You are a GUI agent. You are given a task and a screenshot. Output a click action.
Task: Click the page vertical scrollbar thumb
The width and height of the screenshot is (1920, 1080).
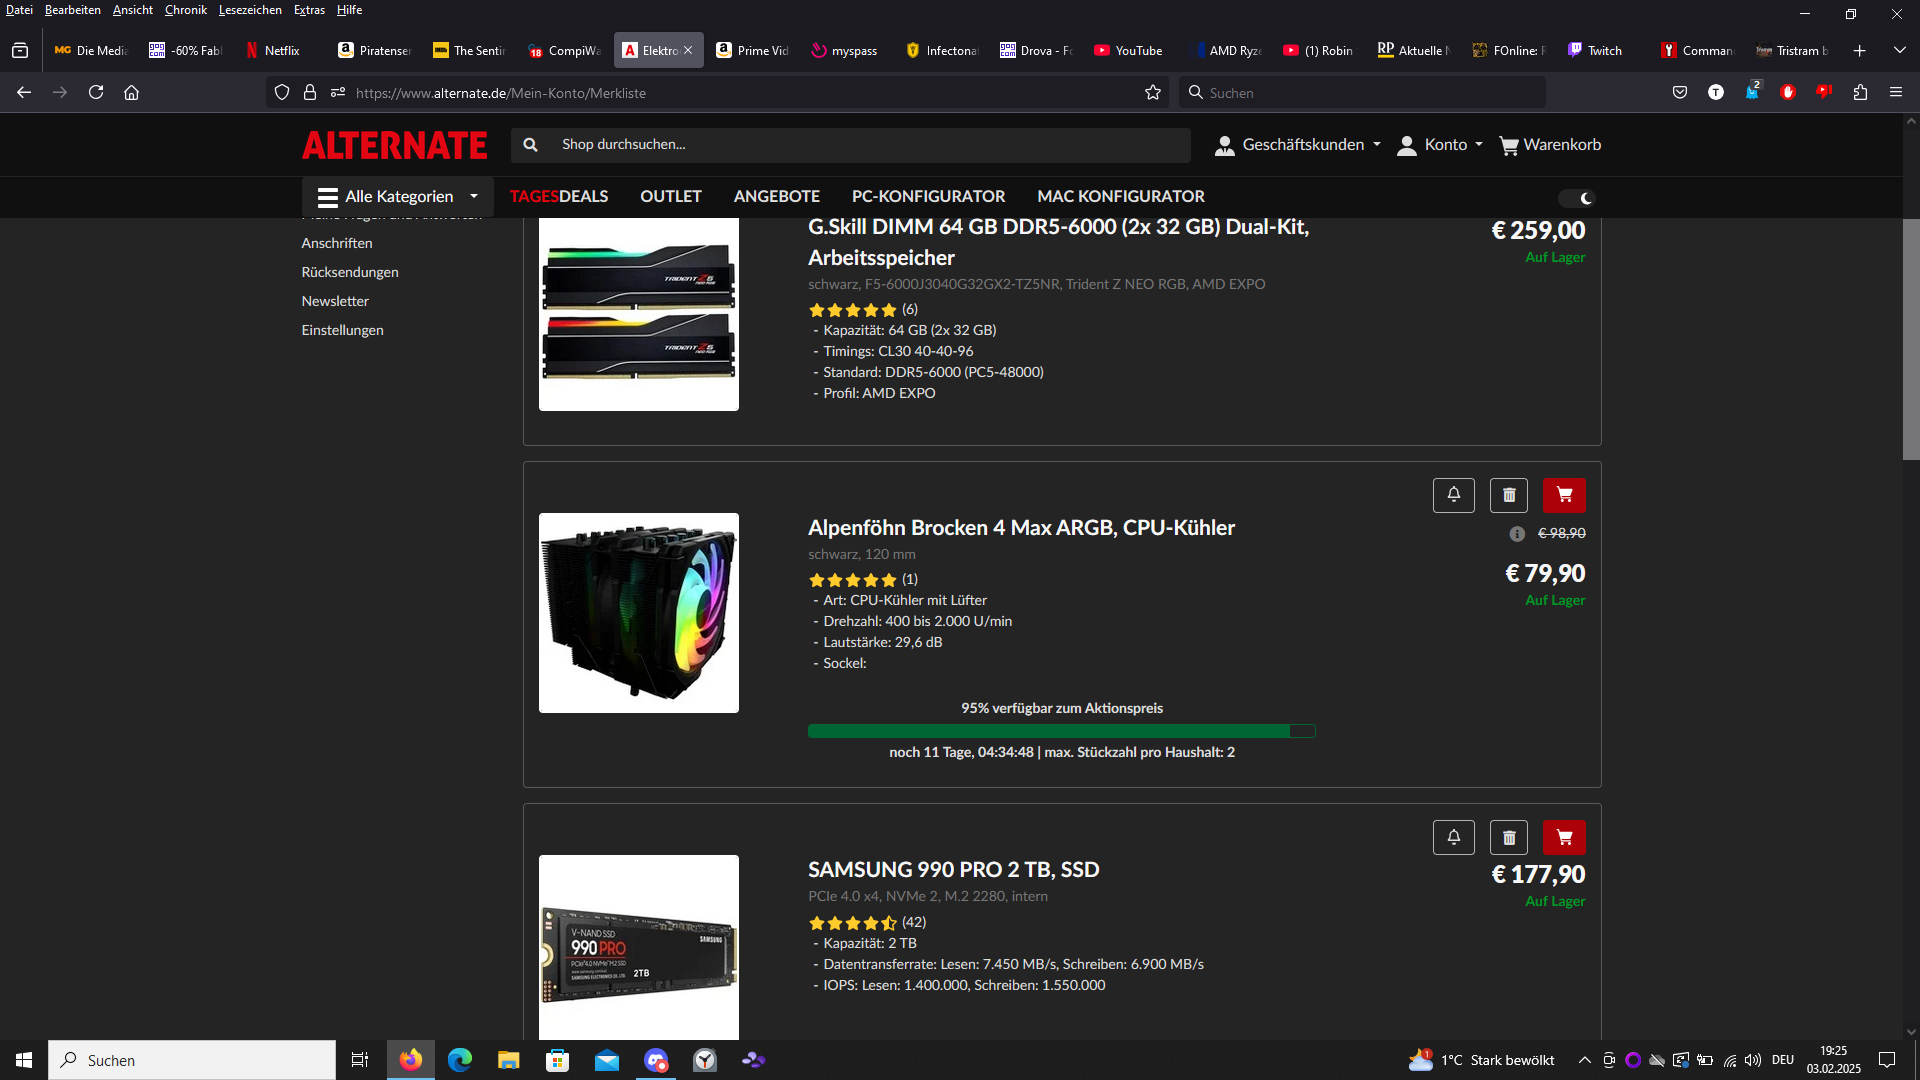coord(1910,339)
